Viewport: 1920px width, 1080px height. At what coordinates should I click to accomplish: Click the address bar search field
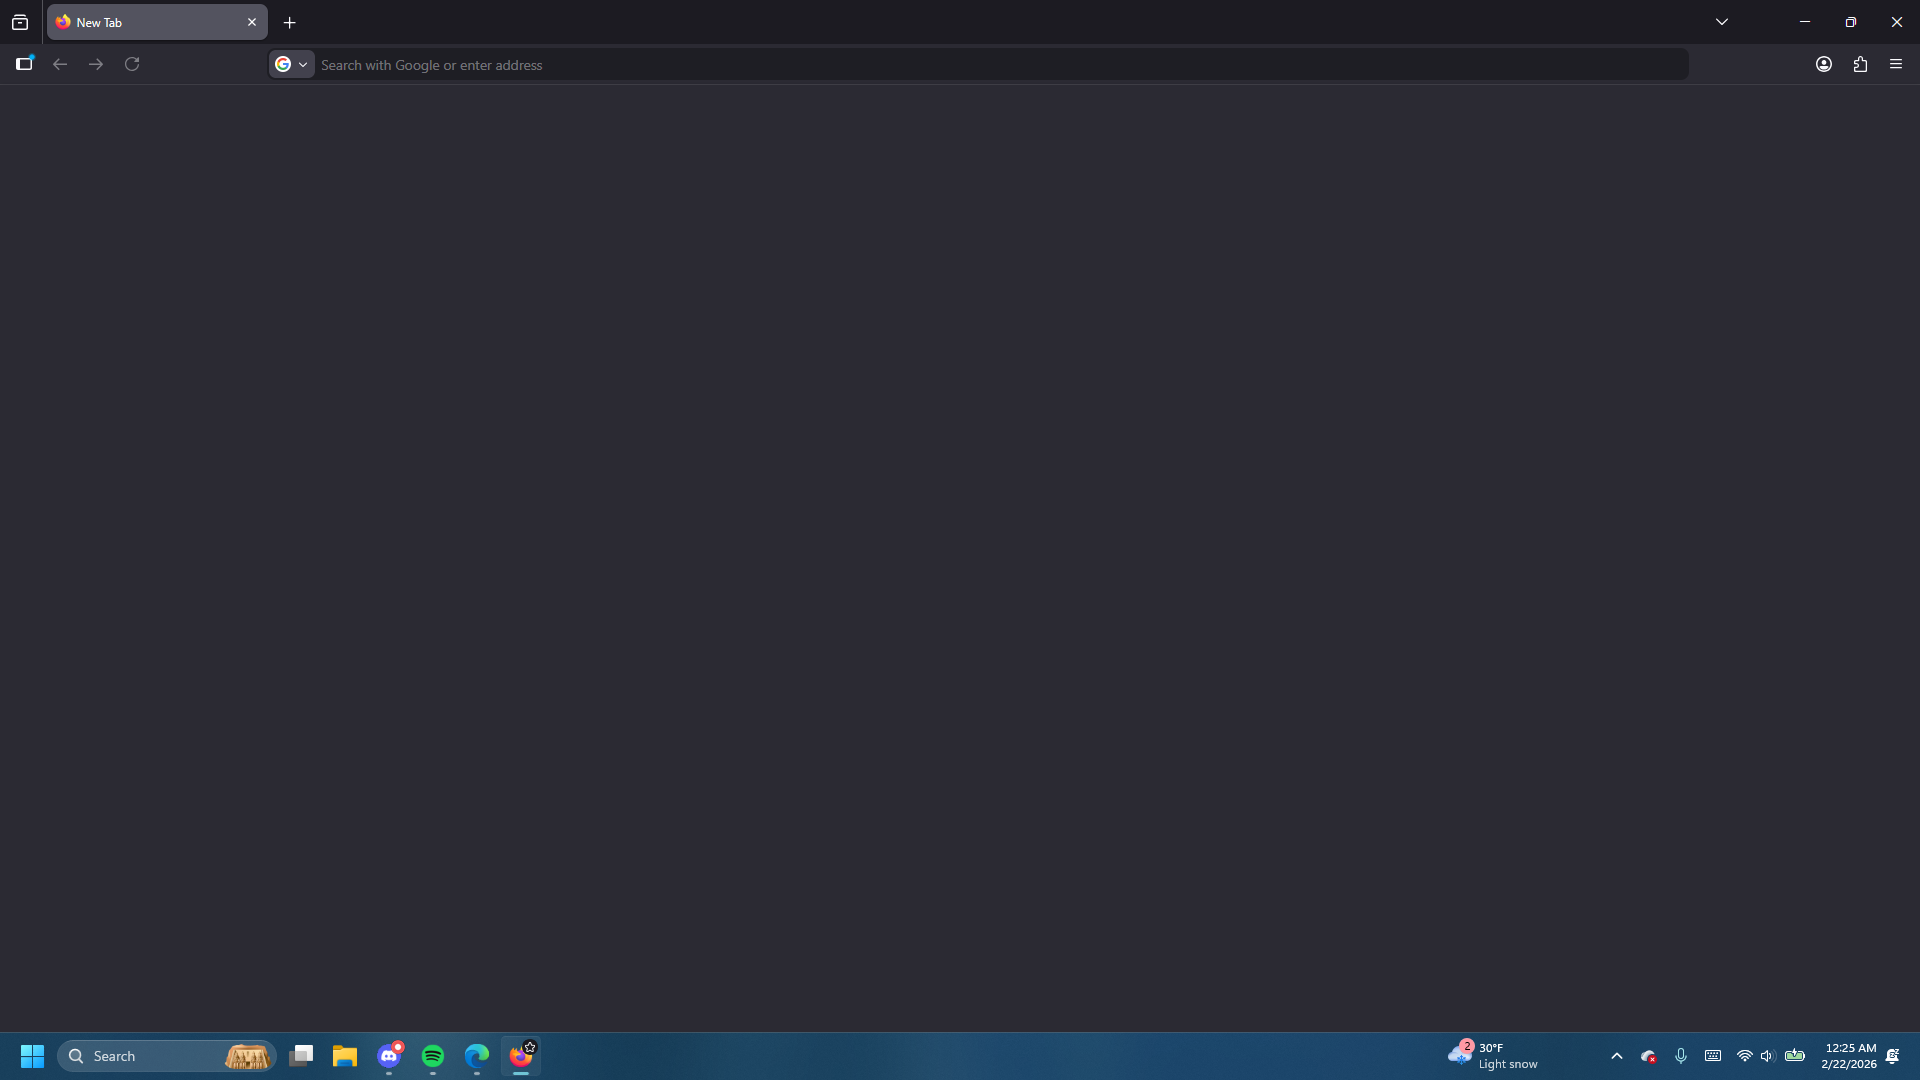coord(1000,65)
